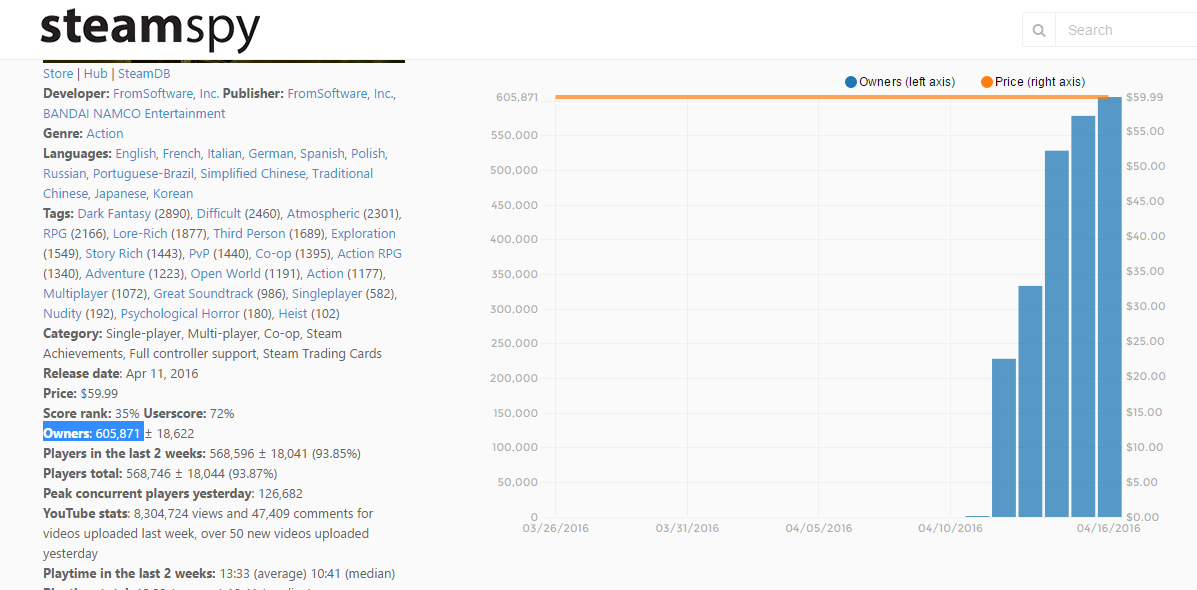Open the Action genre link
The image size is (1197, 590).
pyautogui.click(x=105, y=134)
